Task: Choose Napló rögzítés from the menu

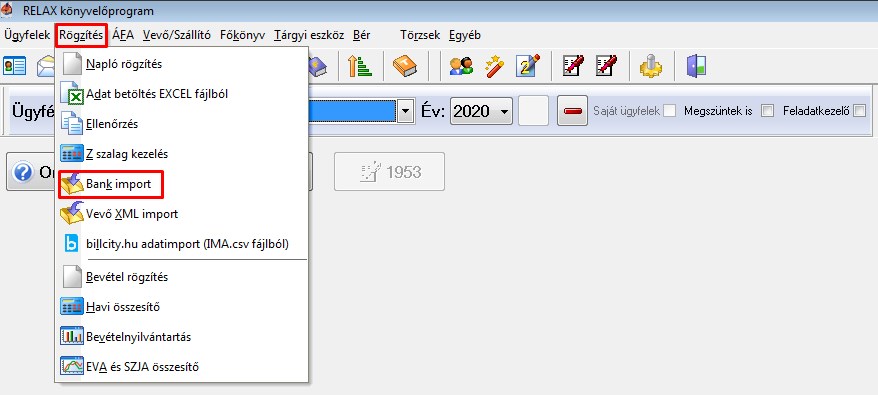Action: click(x=181, y=64)
